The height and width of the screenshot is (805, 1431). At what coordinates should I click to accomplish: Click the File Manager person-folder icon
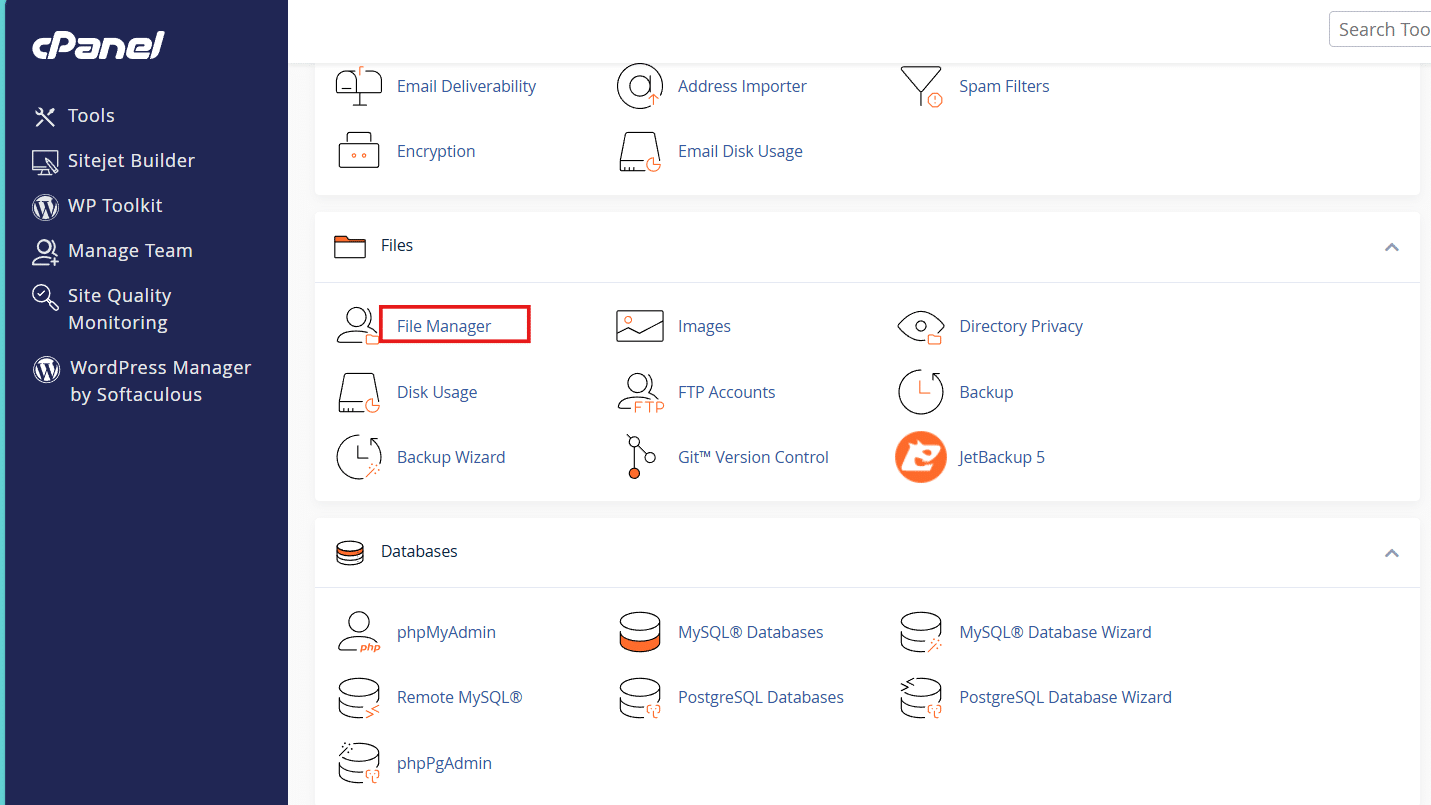pos(357,326)
